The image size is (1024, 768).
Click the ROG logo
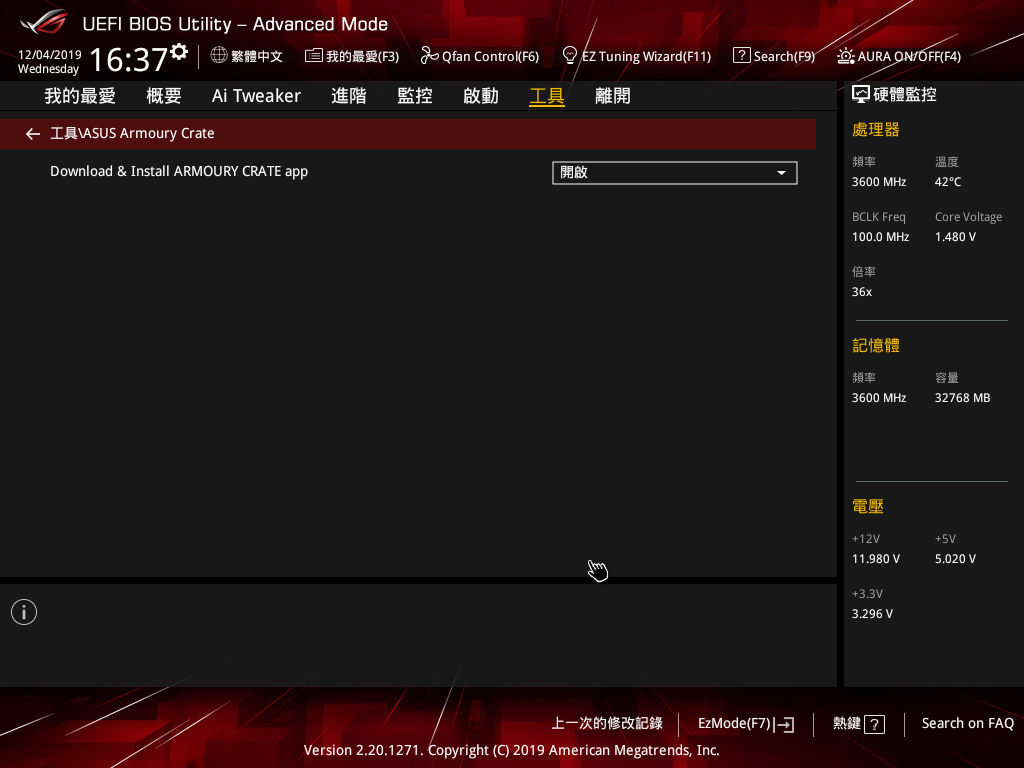click(44, 22)
